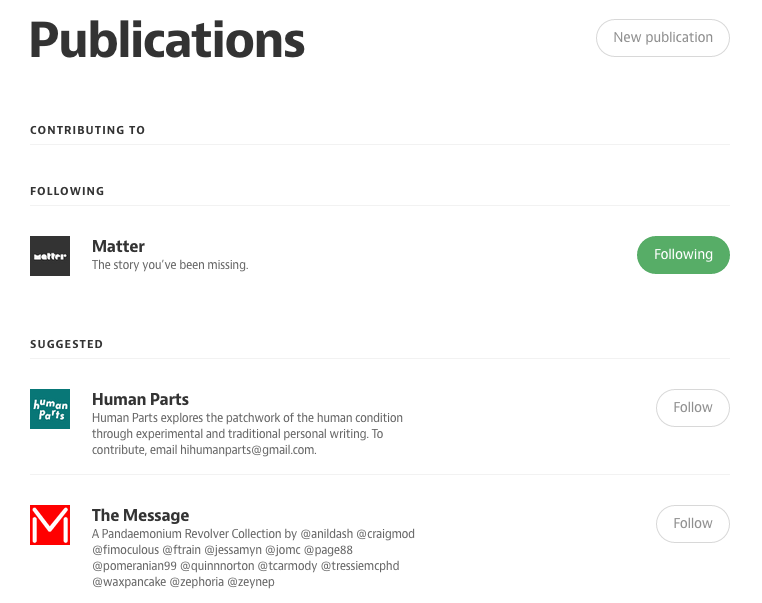Open the Matter publication title
The width and height of the screenshot is (762, 603).
(118, 246)
